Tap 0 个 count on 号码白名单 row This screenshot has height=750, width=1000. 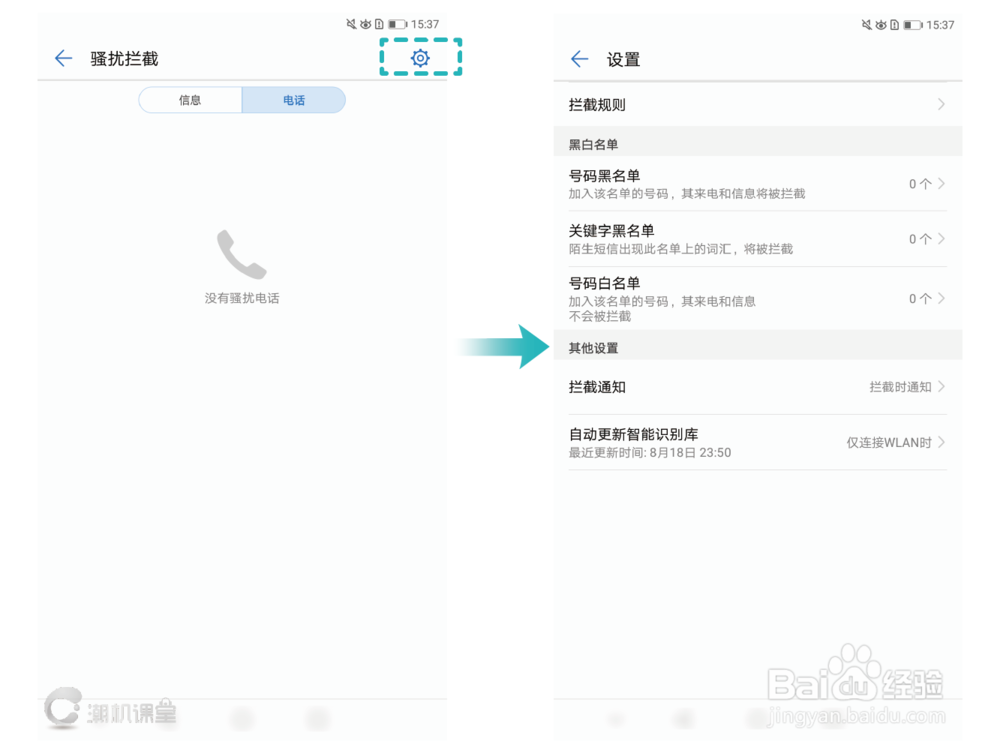click(x=920, y=298)
